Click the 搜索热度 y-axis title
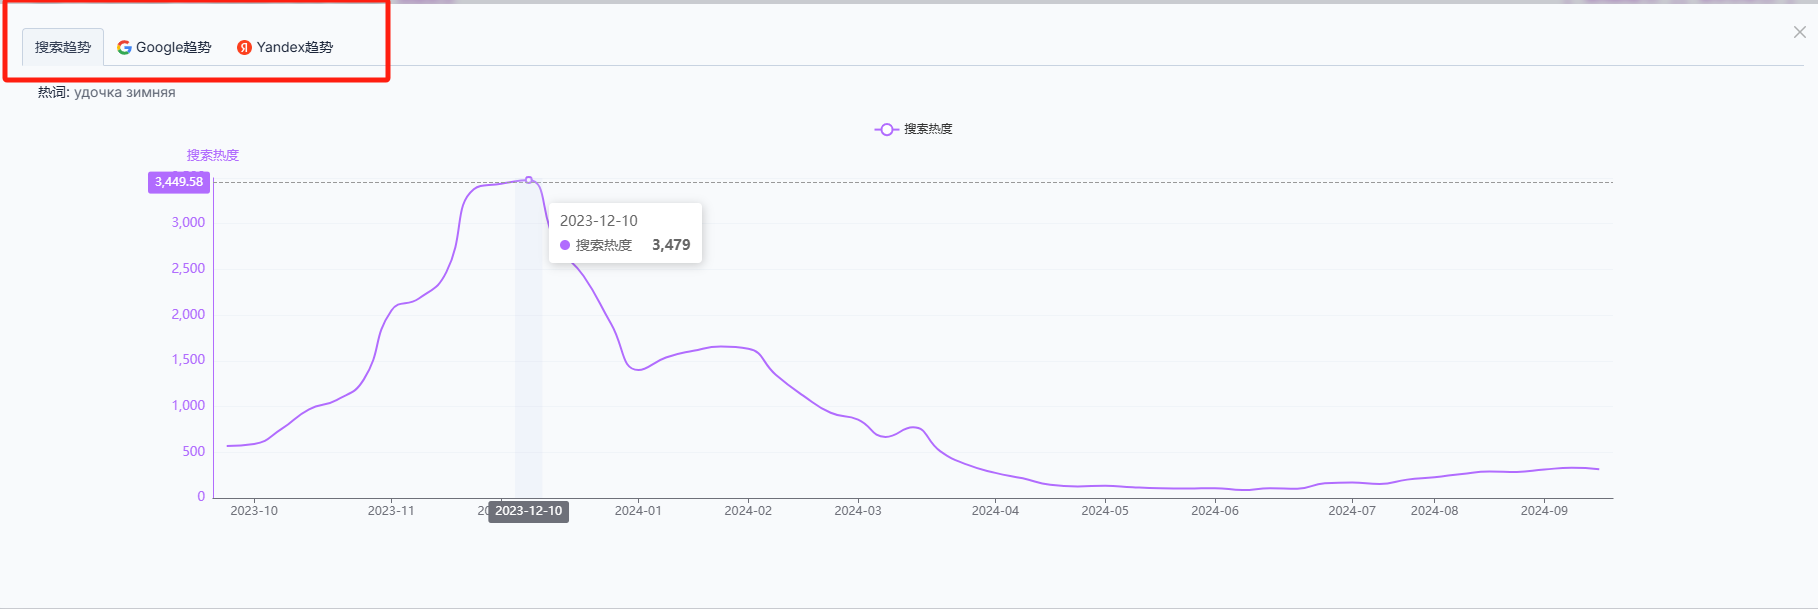 click(212, 155)
